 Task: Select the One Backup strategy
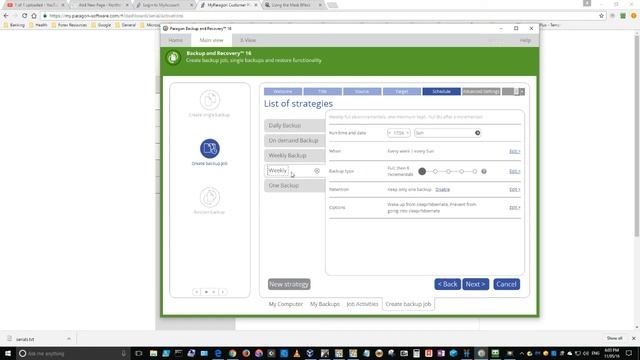tap(294, 186)
